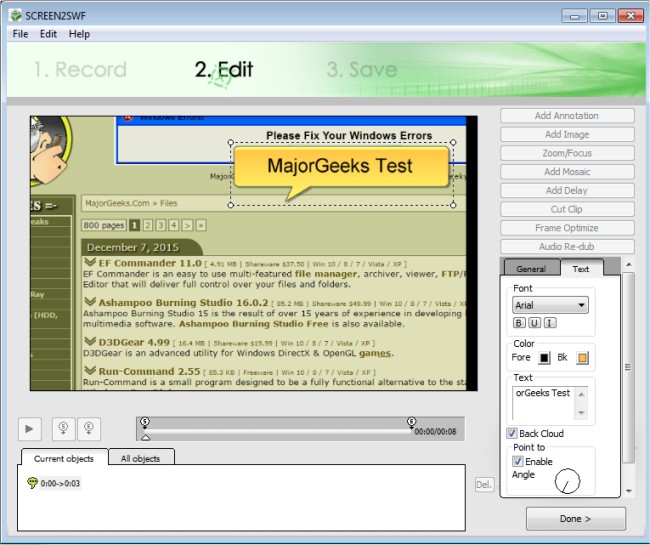Pick the Bk color orange swatch
This screenshot has height=545, width=650.
[x=582, y=358]
